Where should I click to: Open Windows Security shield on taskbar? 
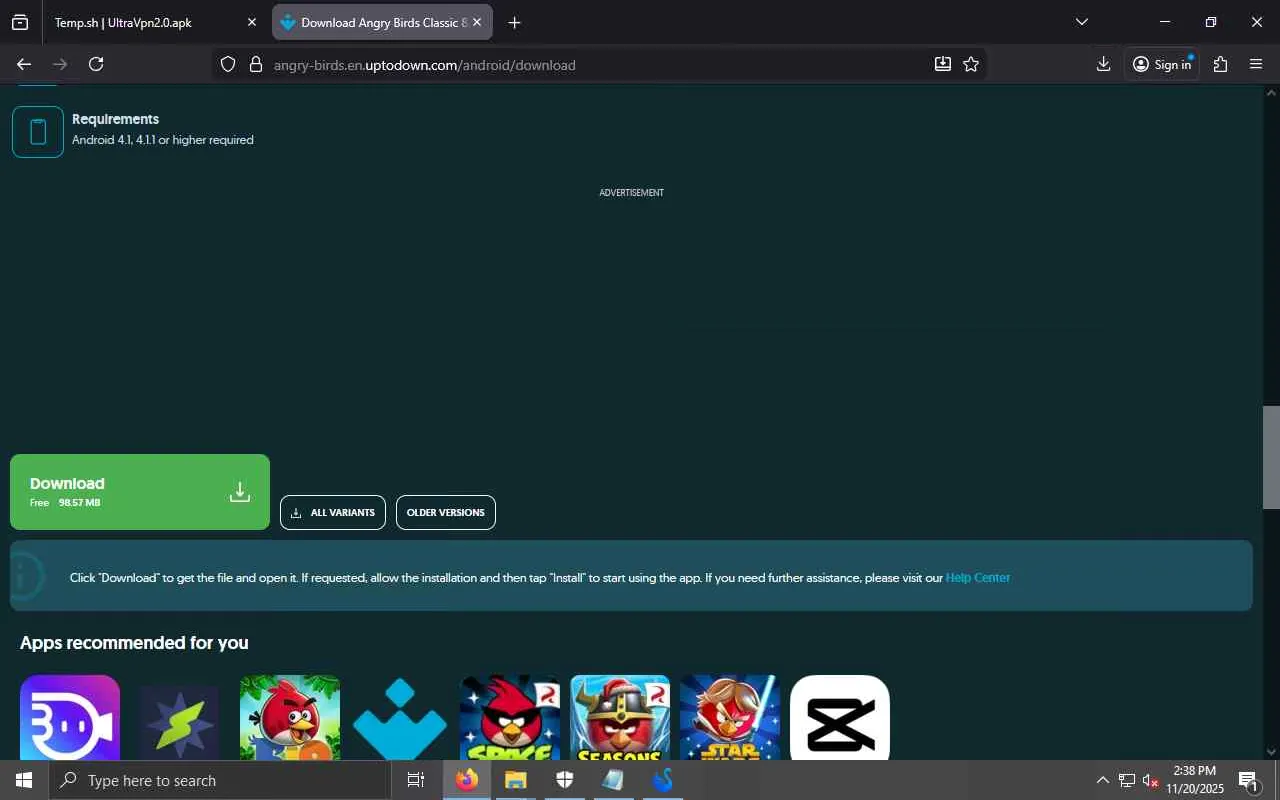tap(565, 780)
